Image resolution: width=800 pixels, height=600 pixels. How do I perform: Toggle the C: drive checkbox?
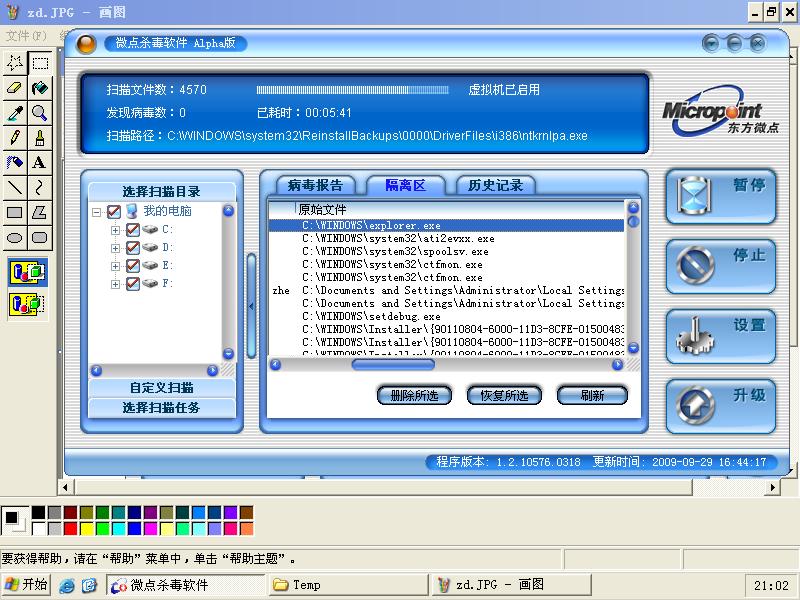133,230
